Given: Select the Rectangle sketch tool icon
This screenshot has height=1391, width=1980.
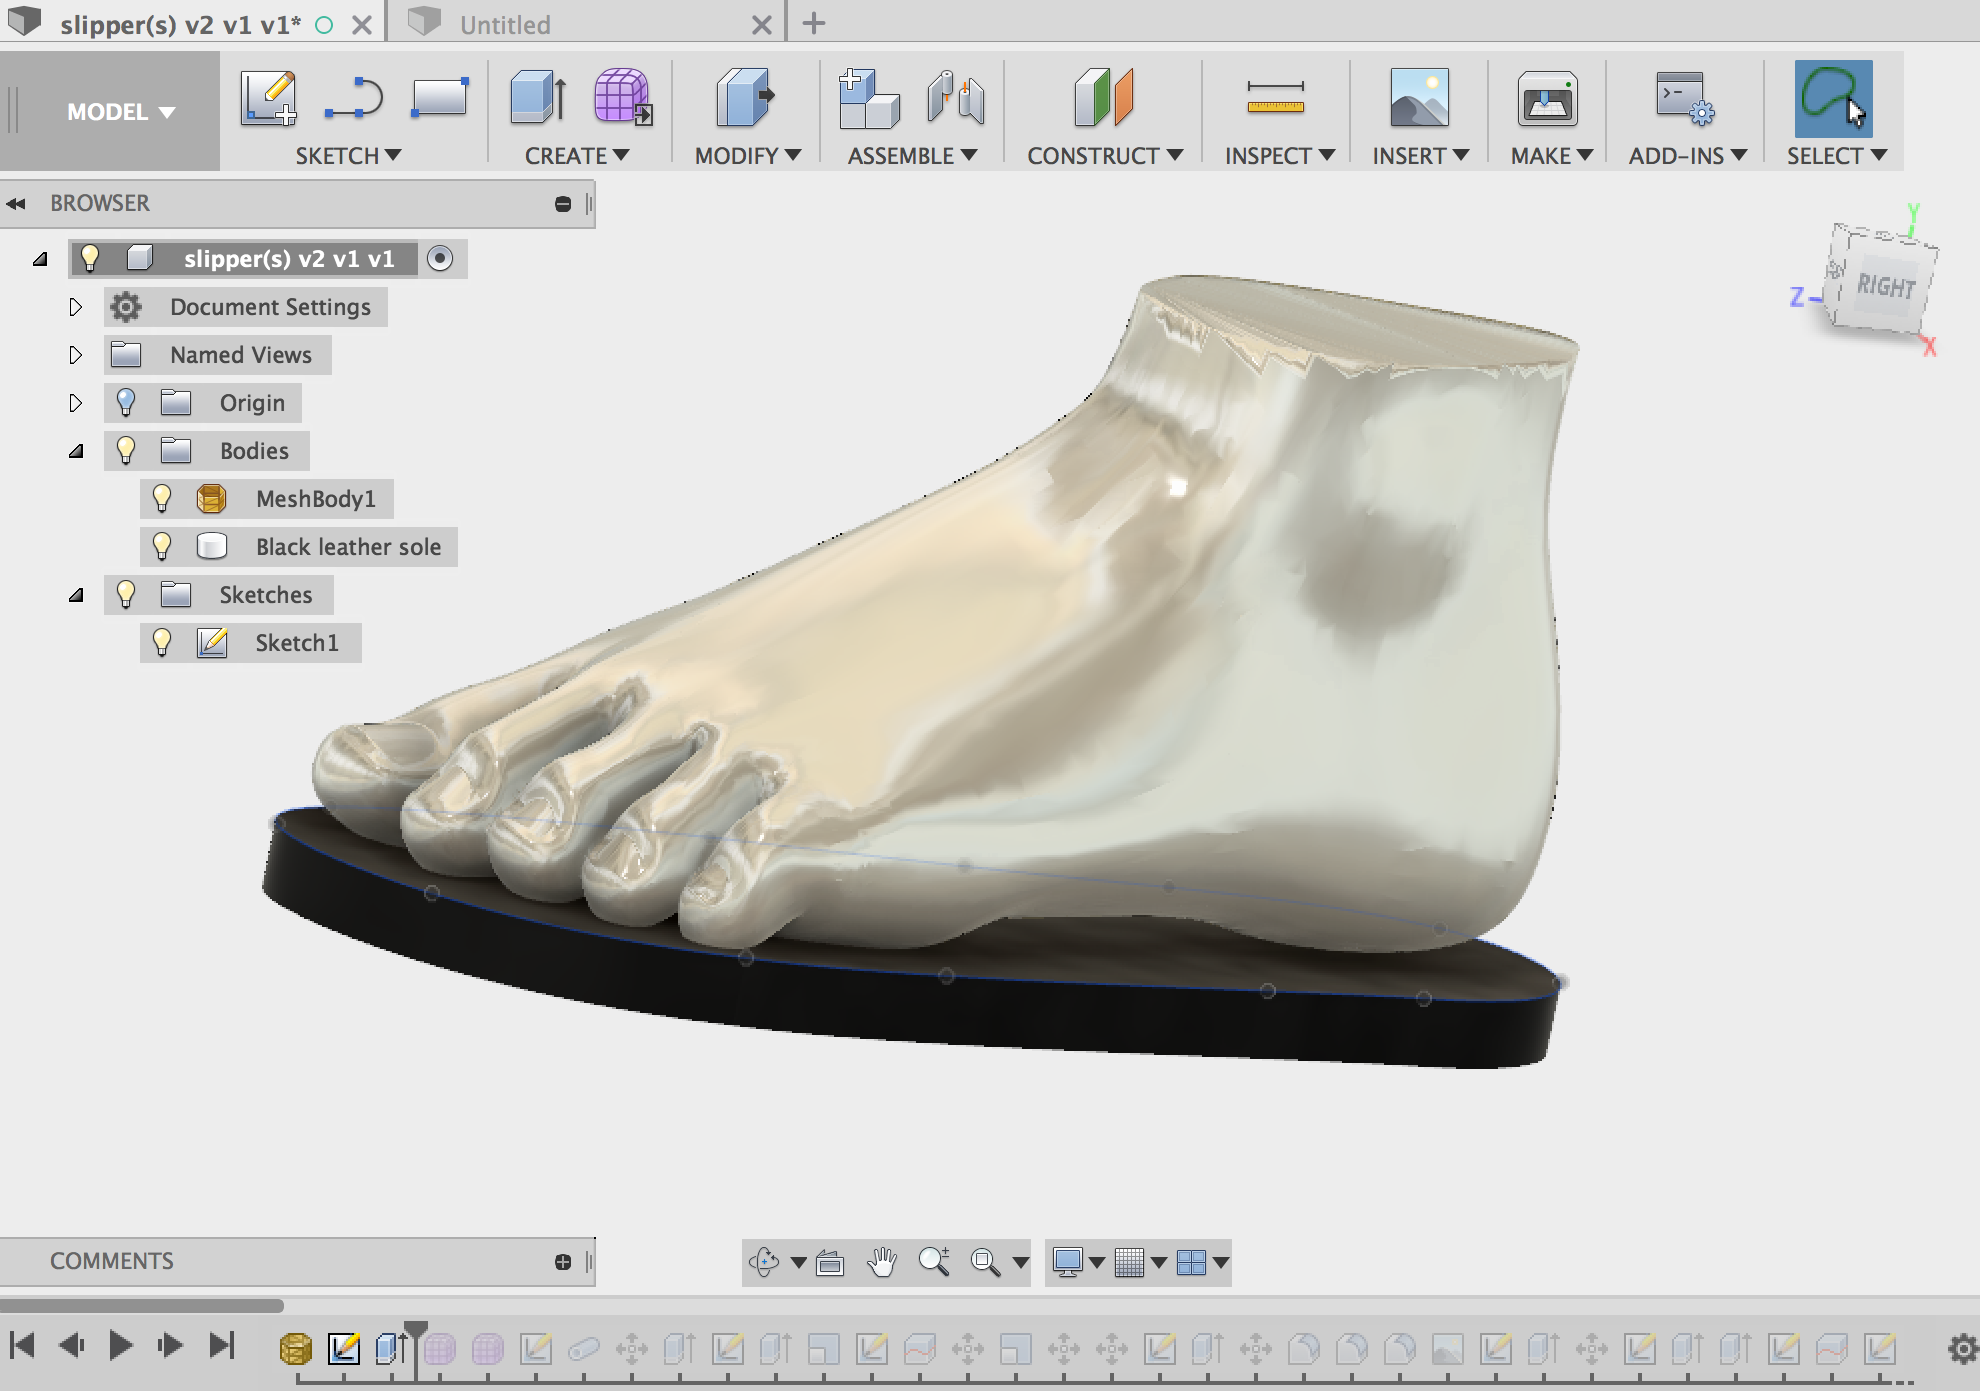Looking at the screenshot, I should pos(440,97).
